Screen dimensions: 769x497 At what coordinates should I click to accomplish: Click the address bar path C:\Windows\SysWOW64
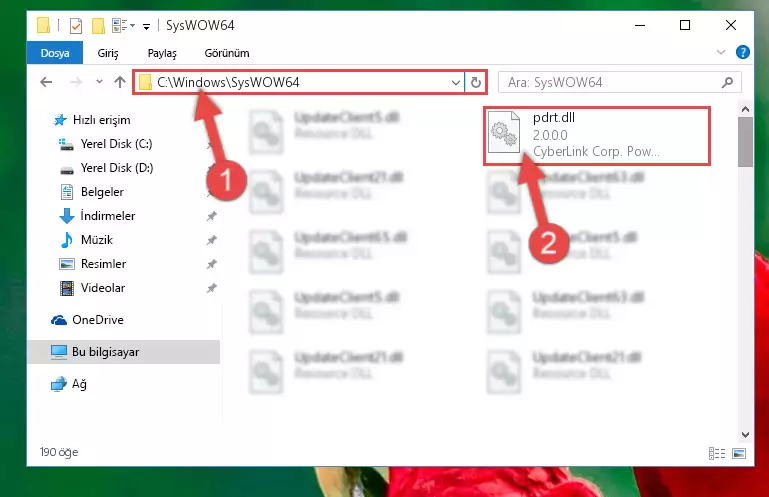tap(228, 82)
